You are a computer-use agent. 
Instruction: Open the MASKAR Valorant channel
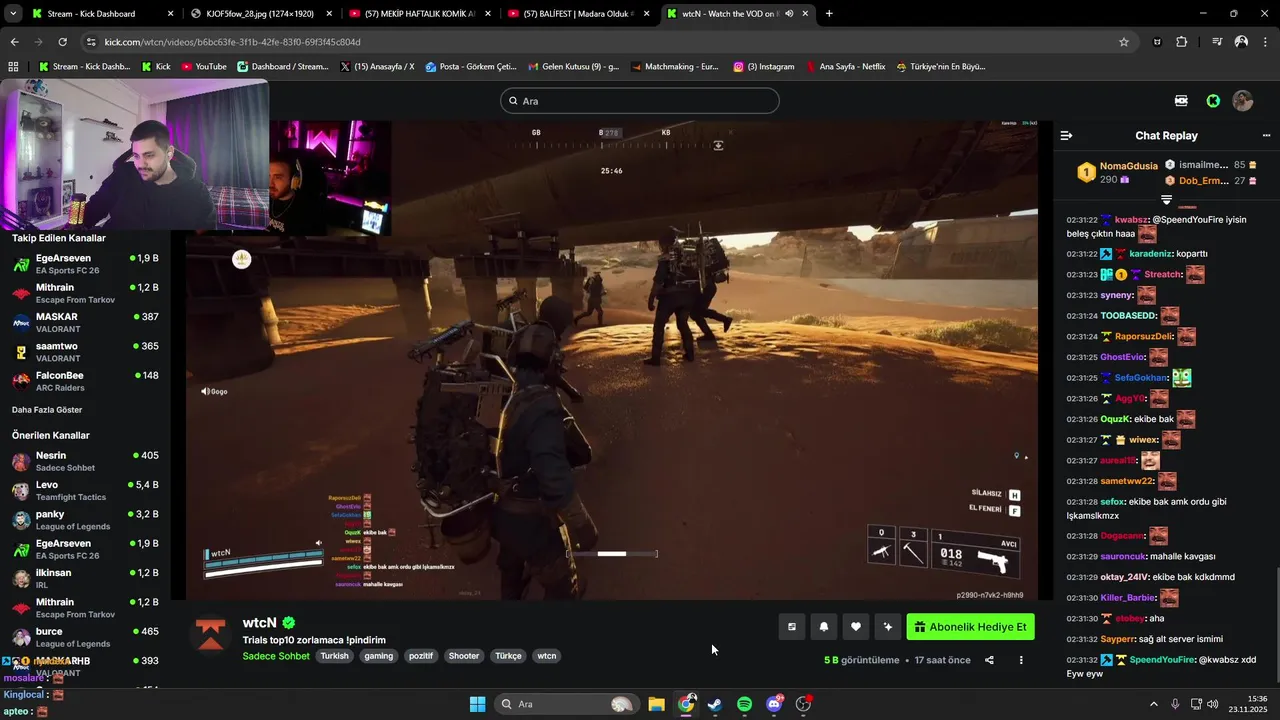pyautogui.click(x=85, y=322)
